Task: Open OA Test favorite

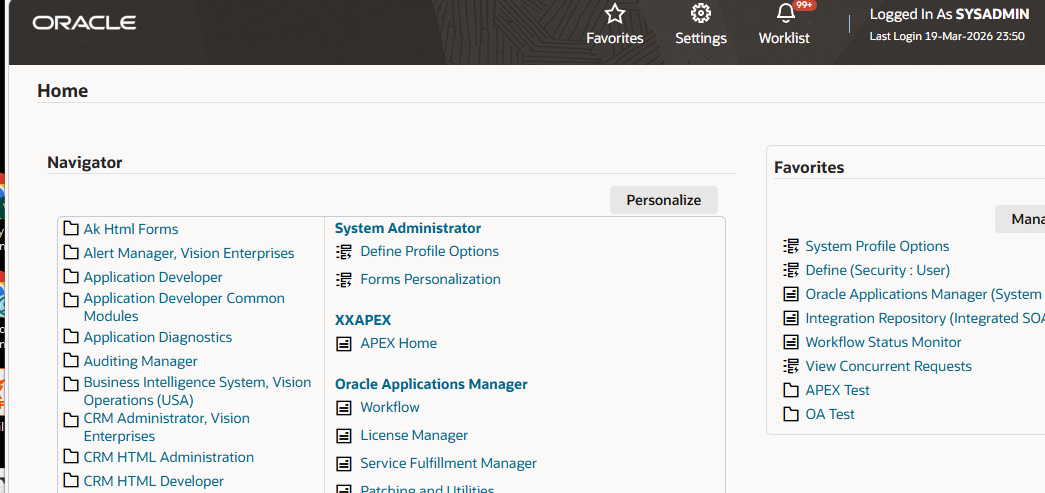Action: (x=830, y=414)
